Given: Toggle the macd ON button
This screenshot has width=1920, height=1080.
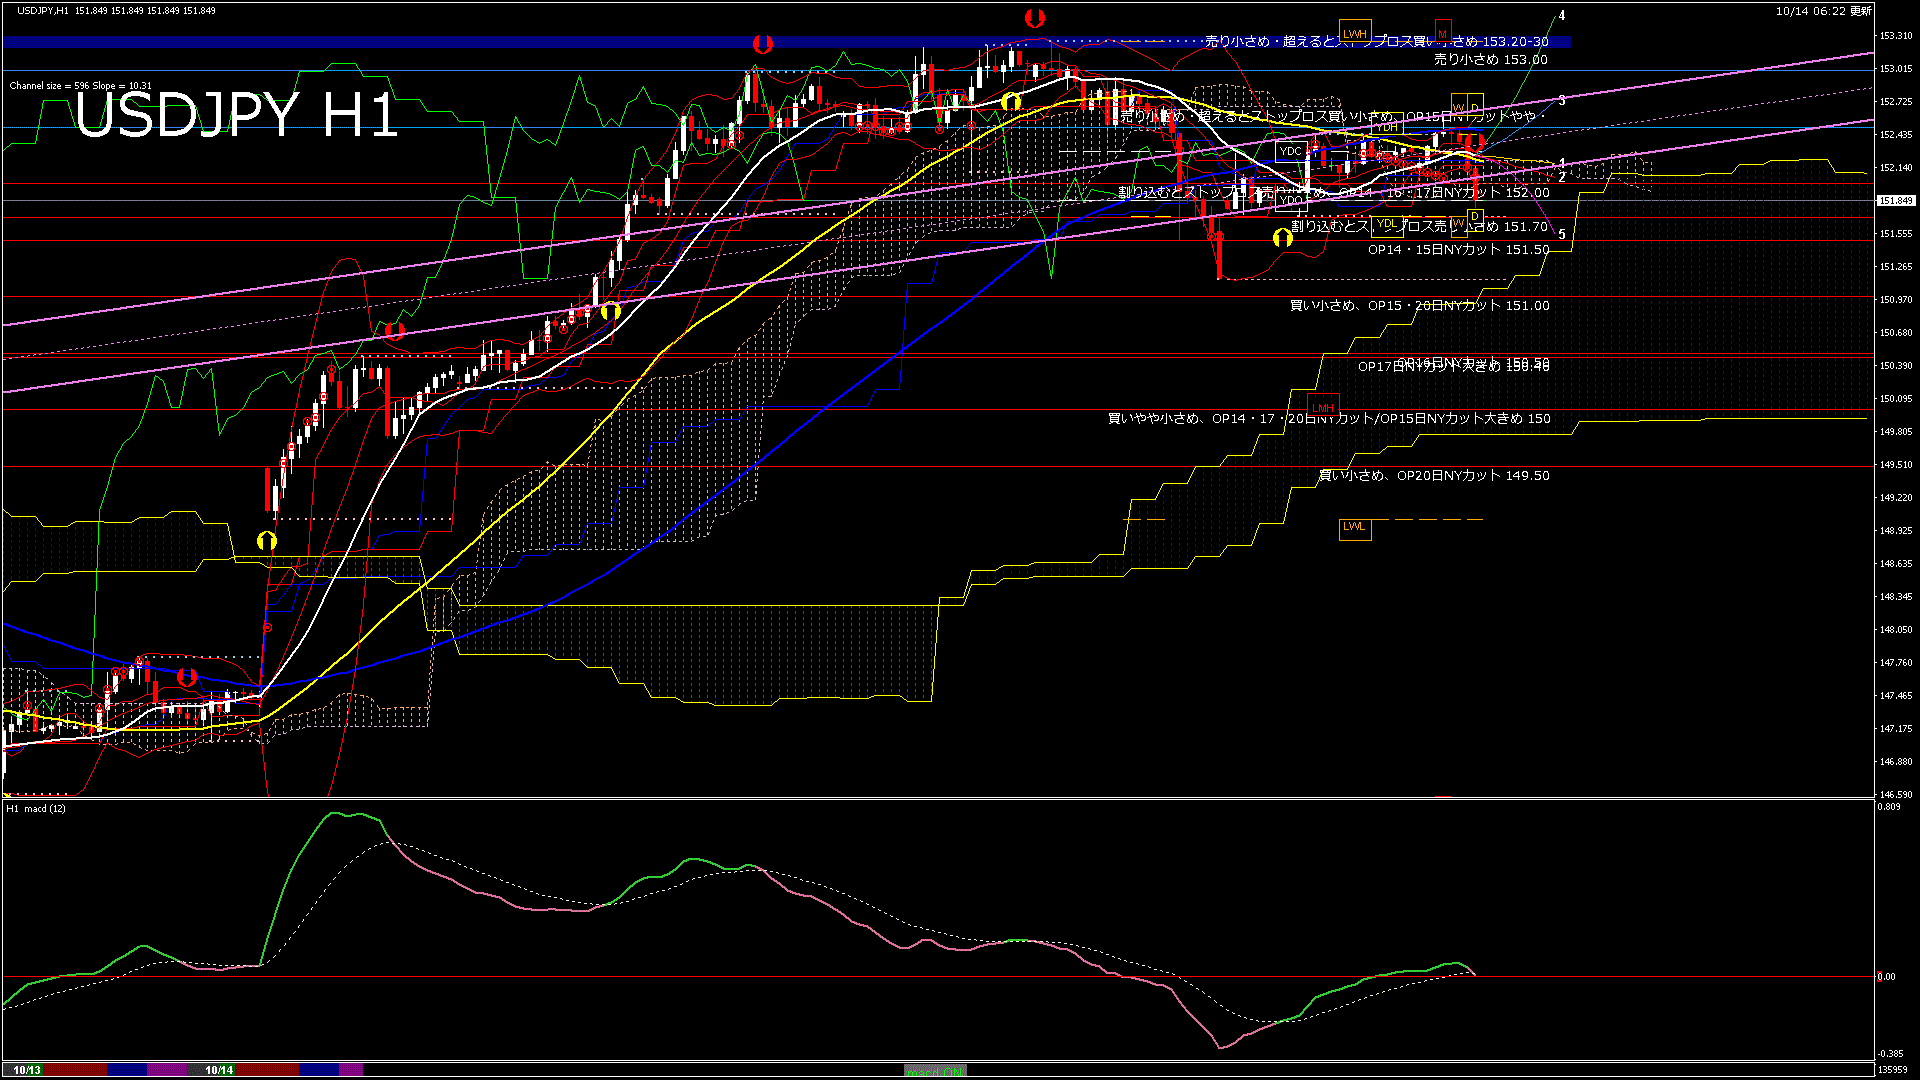Looking at the screenshot, I should click(x=935, y=1070).
